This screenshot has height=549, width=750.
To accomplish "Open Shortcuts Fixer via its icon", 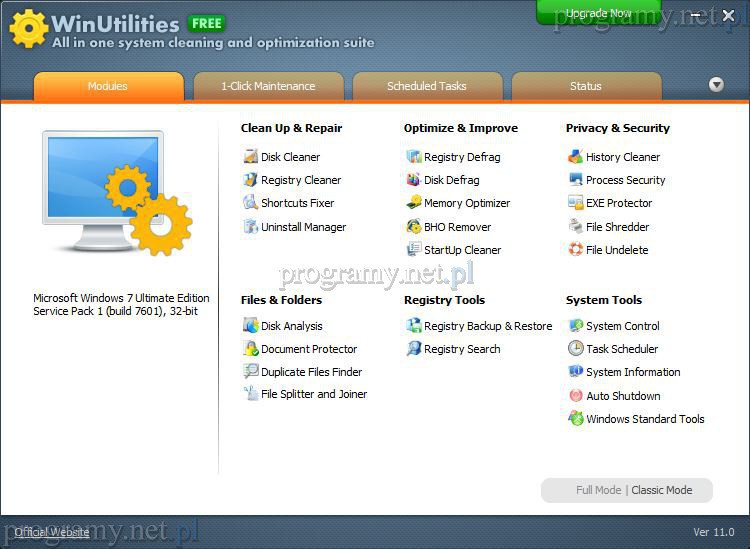I will tap(250, 203).
